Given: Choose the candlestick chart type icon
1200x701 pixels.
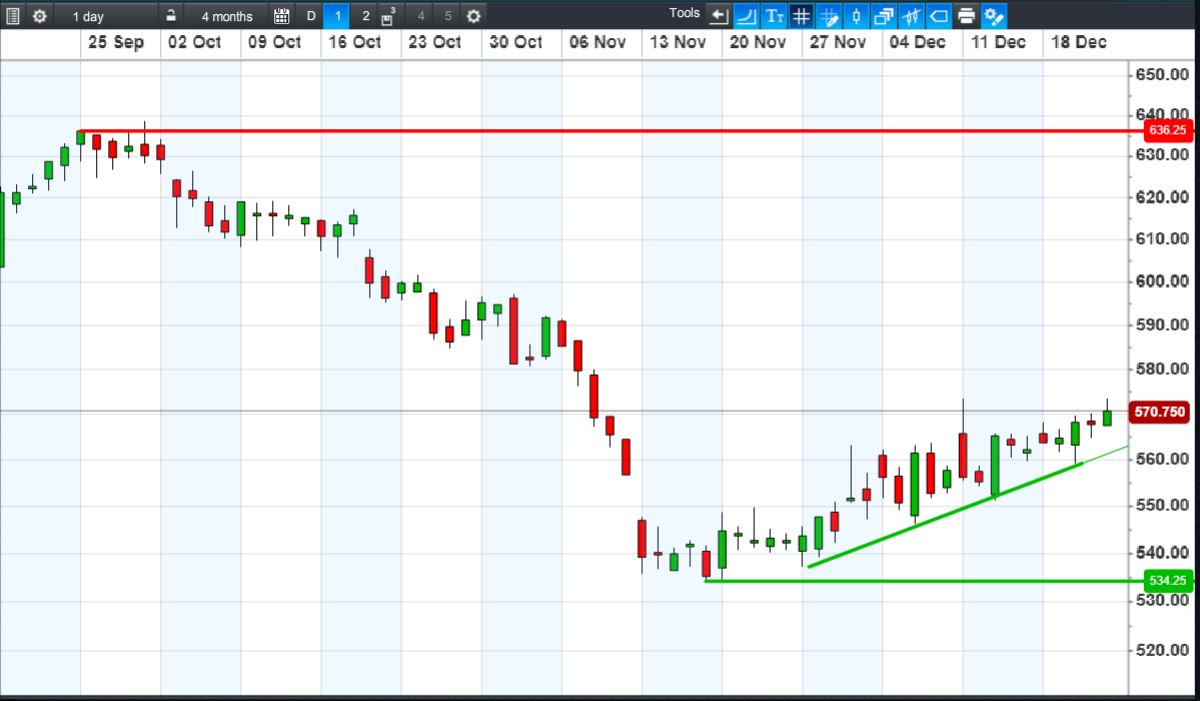Looking at the screenshot, I should (x=856, y=16).
